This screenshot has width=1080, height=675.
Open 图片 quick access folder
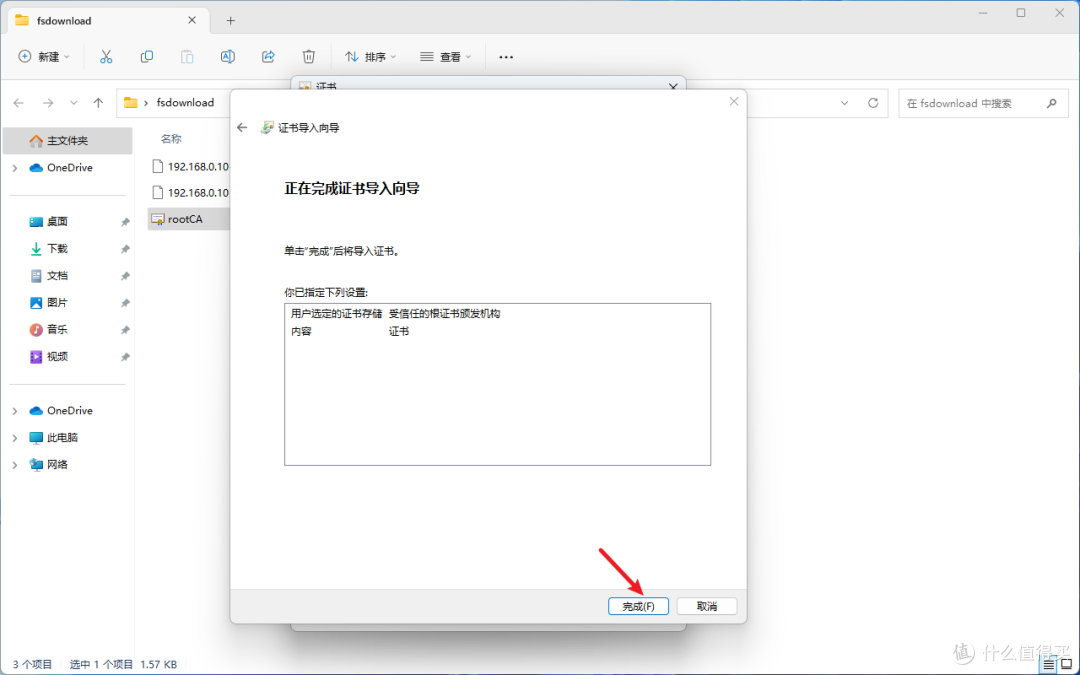pyautogui.click(x=57, y=302)
